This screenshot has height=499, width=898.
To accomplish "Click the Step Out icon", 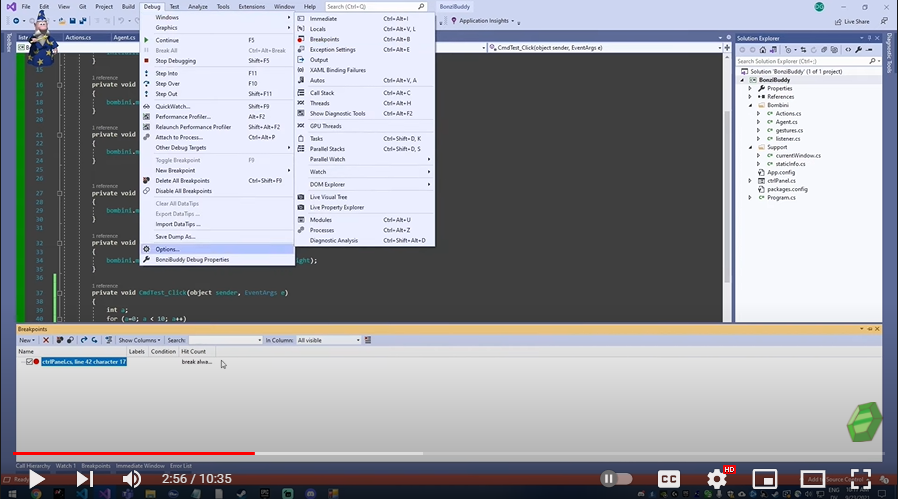I will (146, 94).
